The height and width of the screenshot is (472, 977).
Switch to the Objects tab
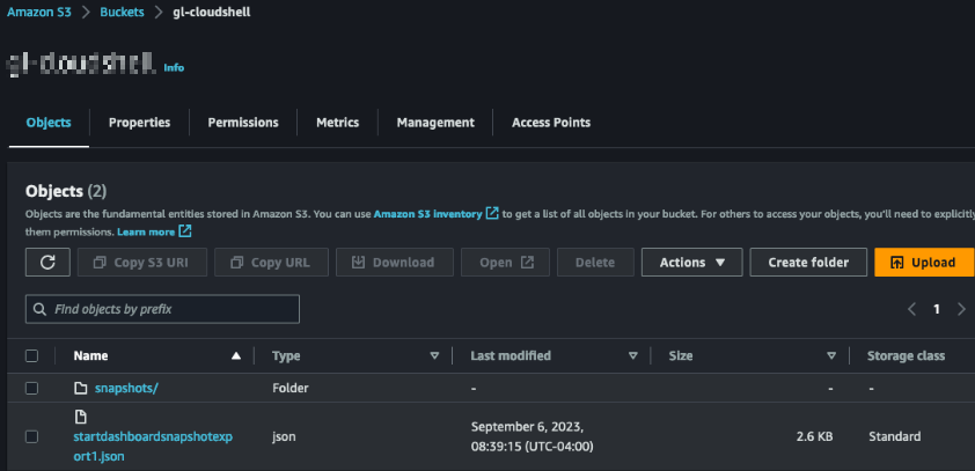click(x=49, y=123)
